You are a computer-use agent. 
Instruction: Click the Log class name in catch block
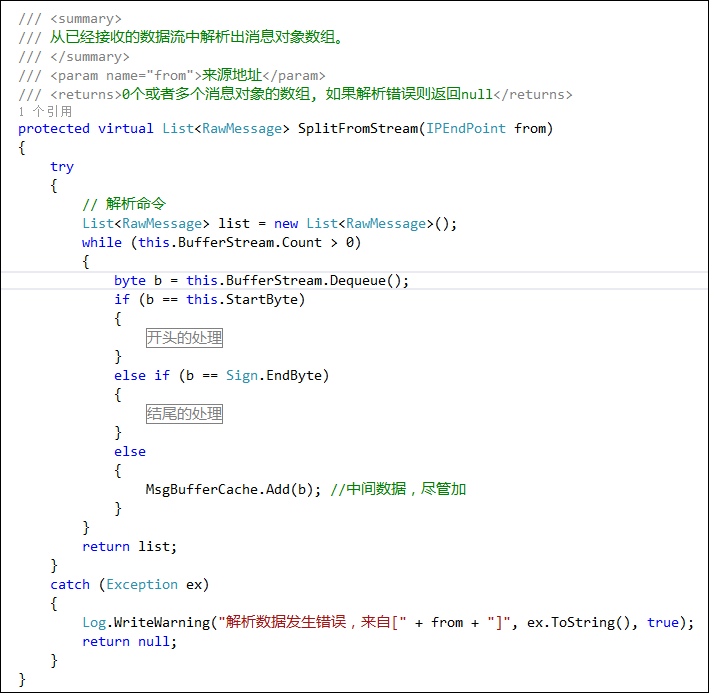pyautogui.click(x=94, y=622)
